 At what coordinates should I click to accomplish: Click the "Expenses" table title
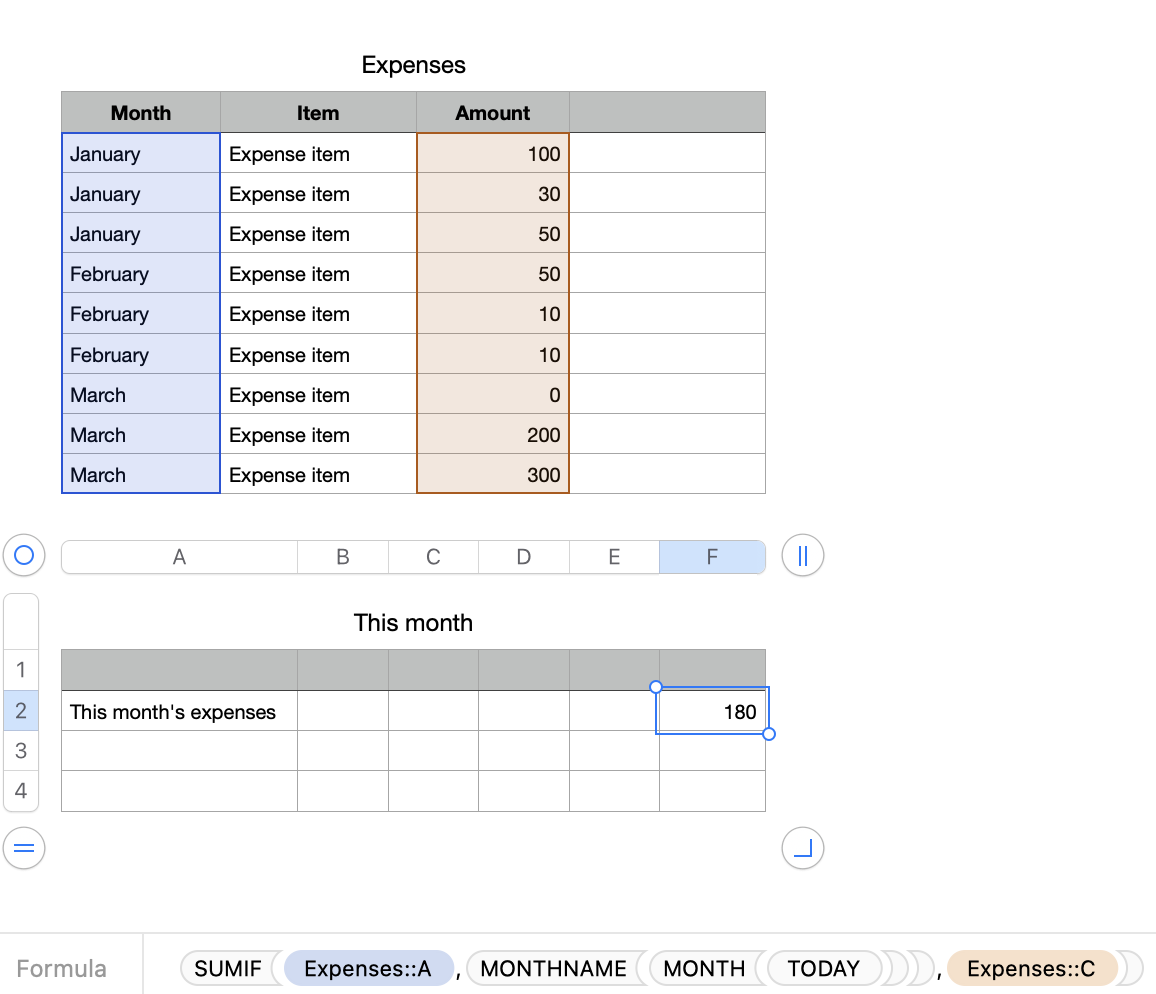pos(413,64)
